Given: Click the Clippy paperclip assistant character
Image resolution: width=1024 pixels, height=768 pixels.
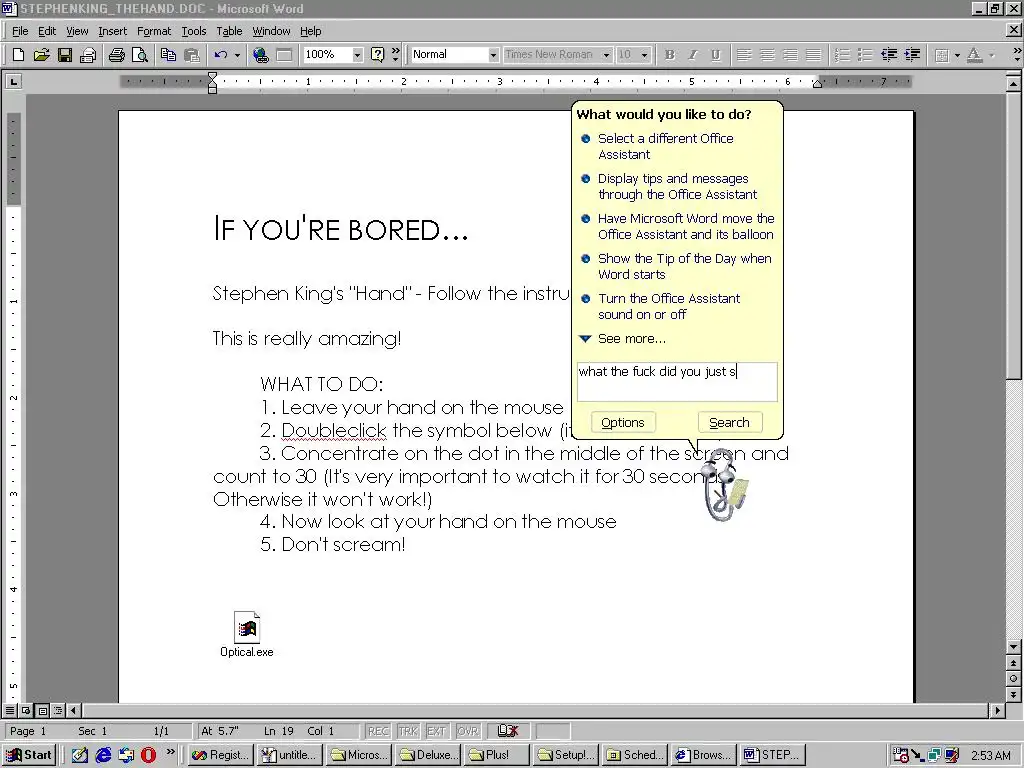Looking at the screenshot, I should 722,485.
